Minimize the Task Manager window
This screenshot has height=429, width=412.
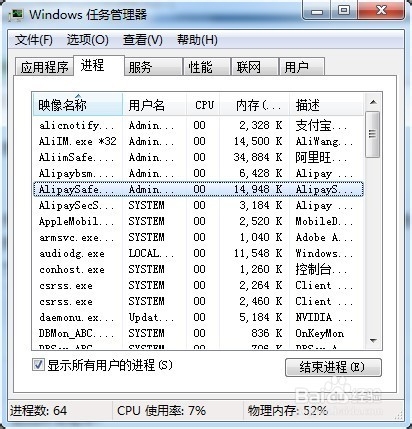317,12
